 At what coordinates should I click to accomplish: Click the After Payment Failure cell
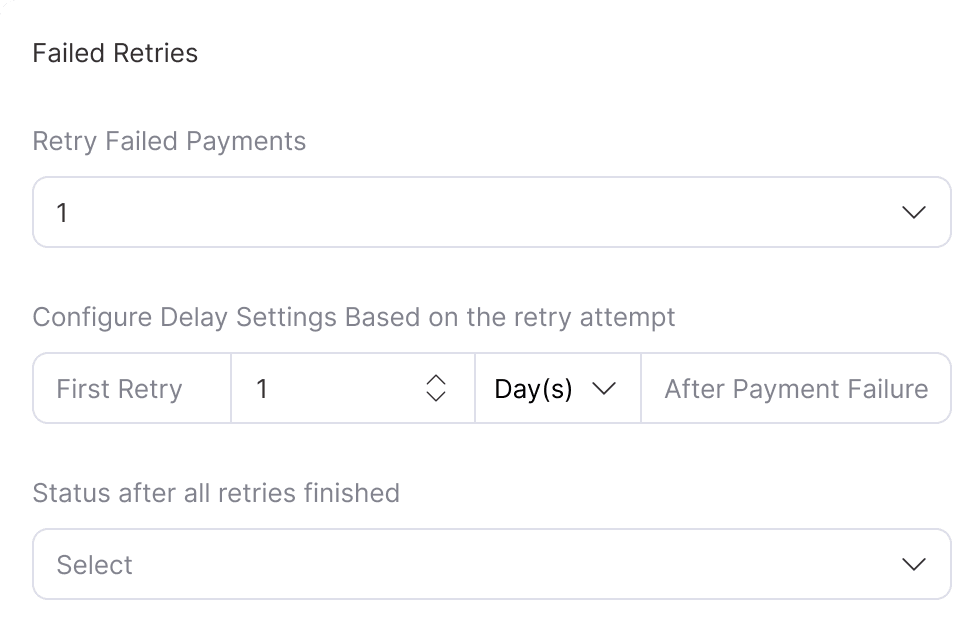tap(796, 388)
